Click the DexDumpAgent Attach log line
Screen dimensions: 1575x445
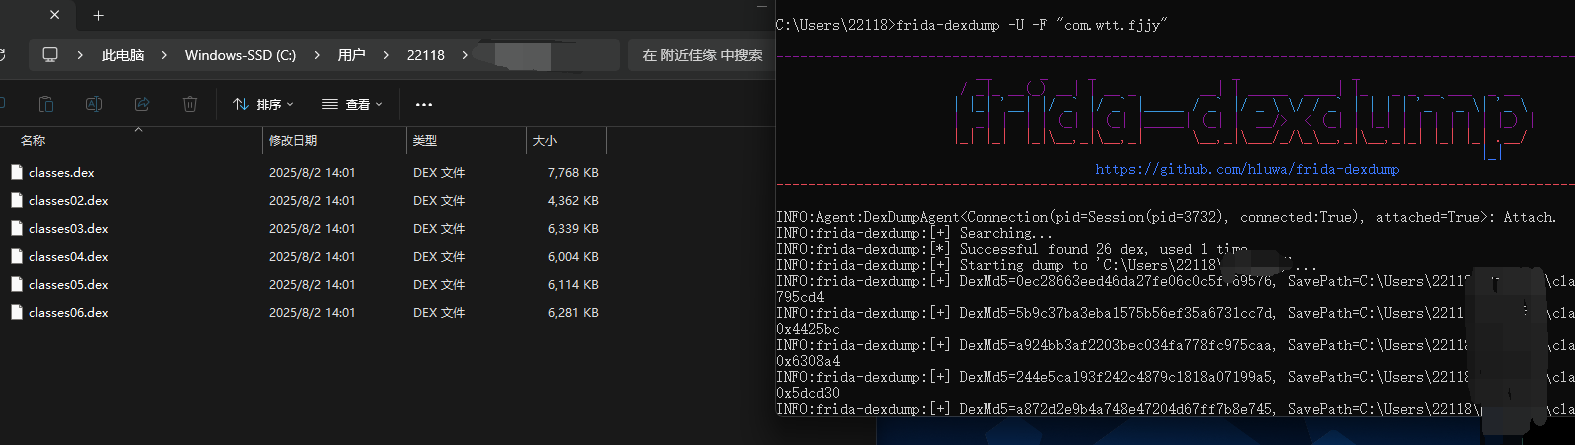pos(1166,217)
